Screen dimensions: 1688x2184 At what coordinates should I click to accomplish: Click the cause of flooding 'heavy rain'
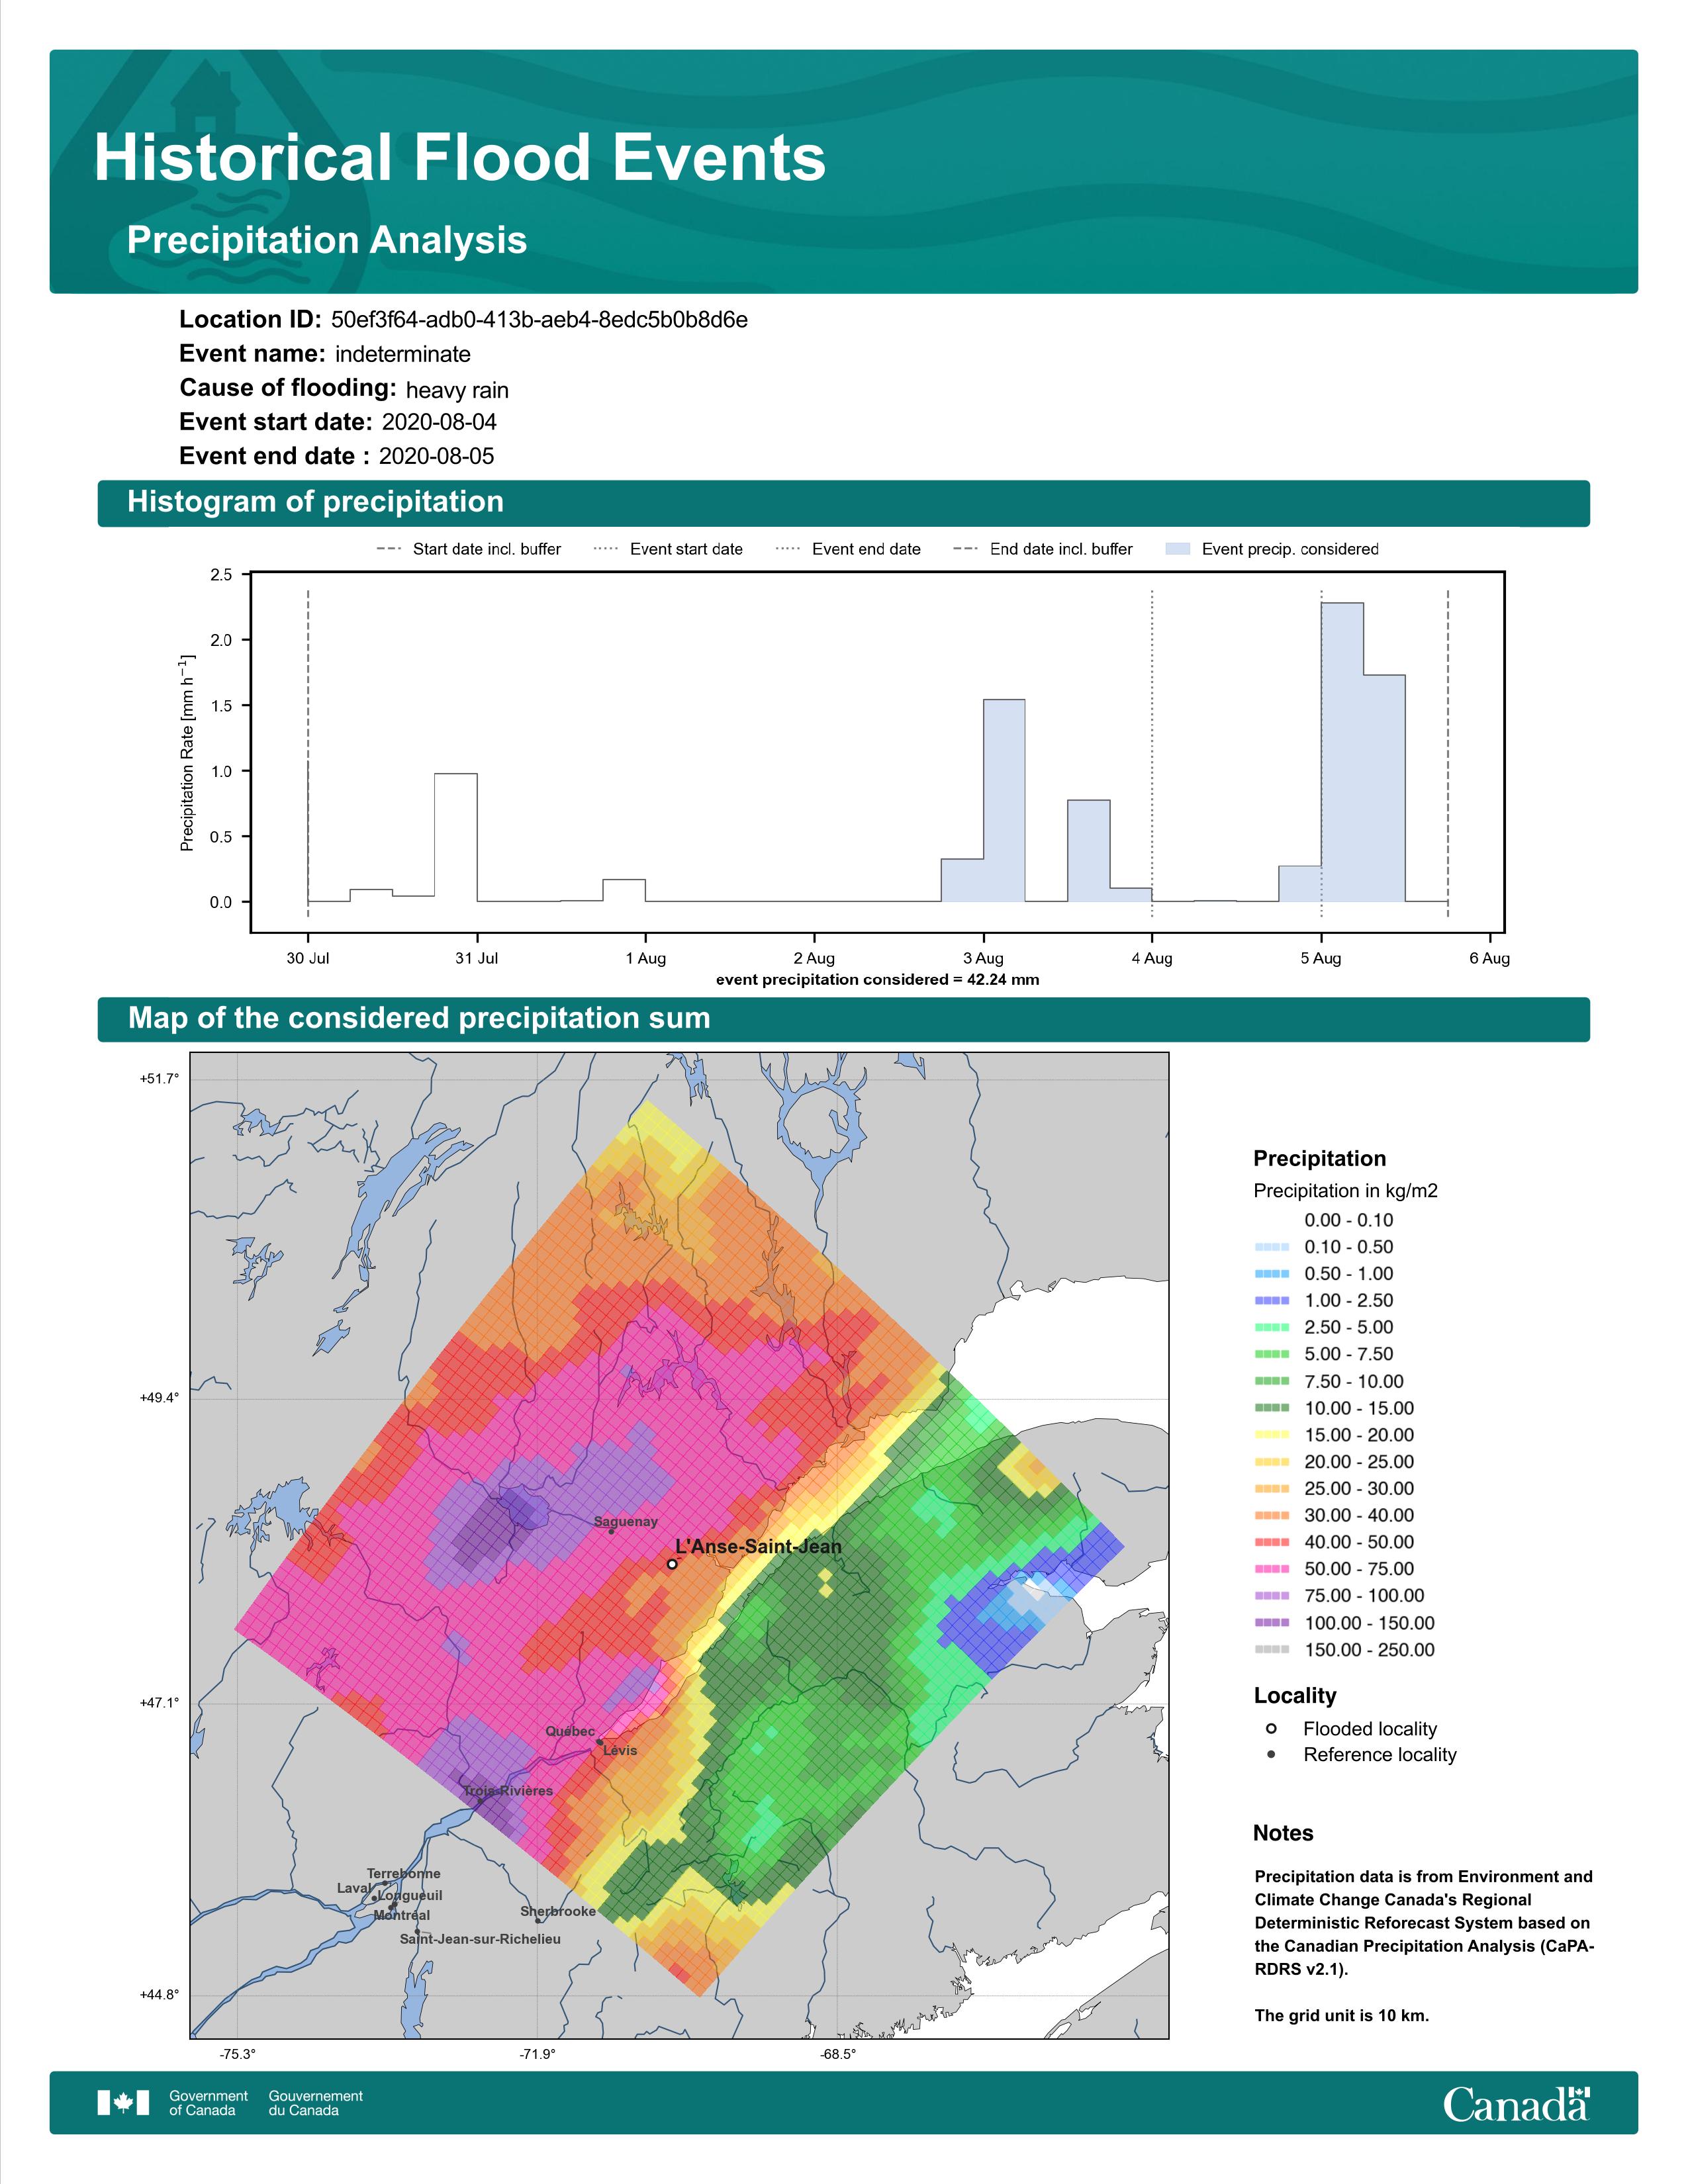click(x=457, y=390)
